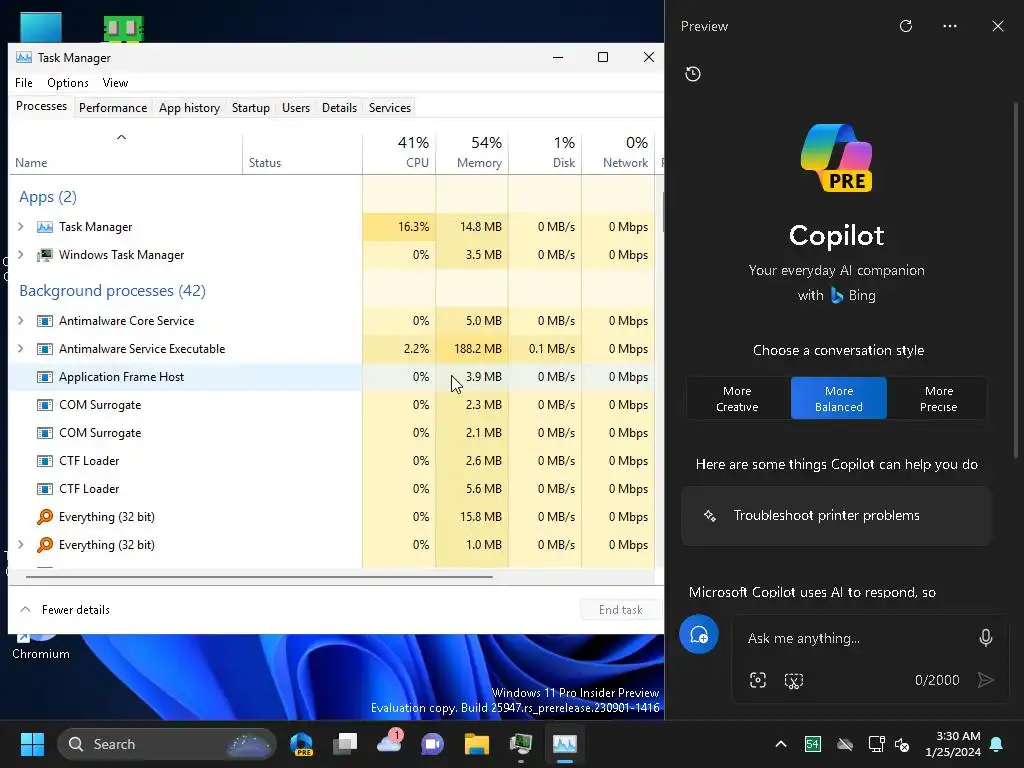Sort processes by the Name column

tap(125, 154)
